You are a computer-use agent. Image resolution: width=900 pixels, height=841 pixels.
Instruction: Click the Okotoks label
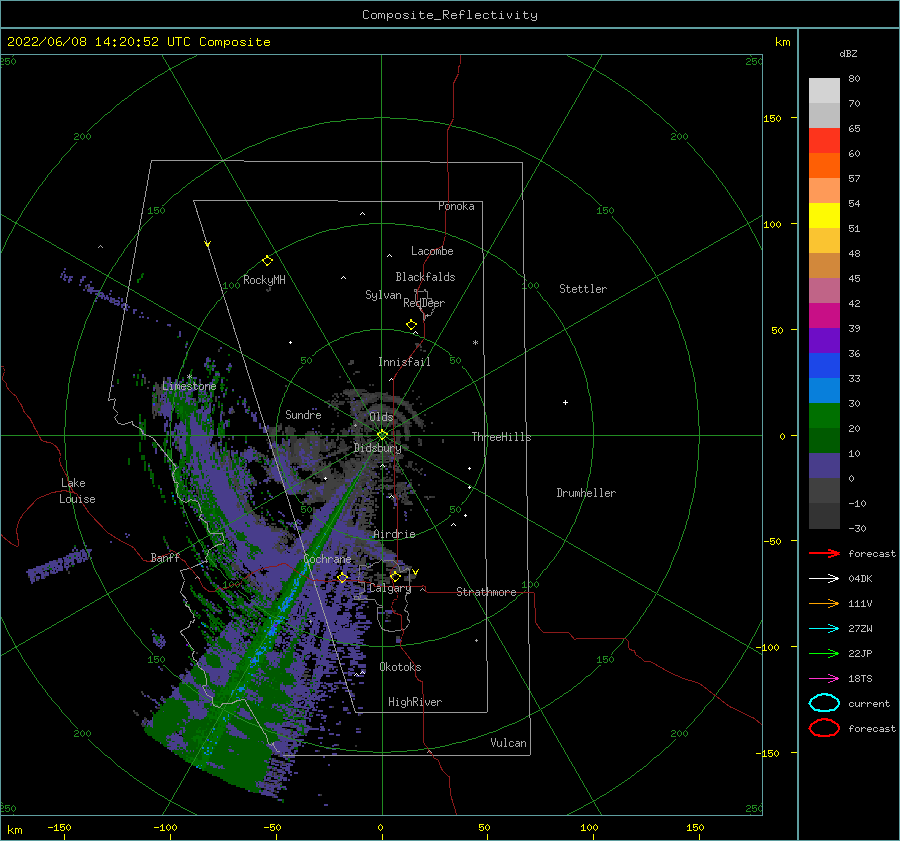point(400,667)
